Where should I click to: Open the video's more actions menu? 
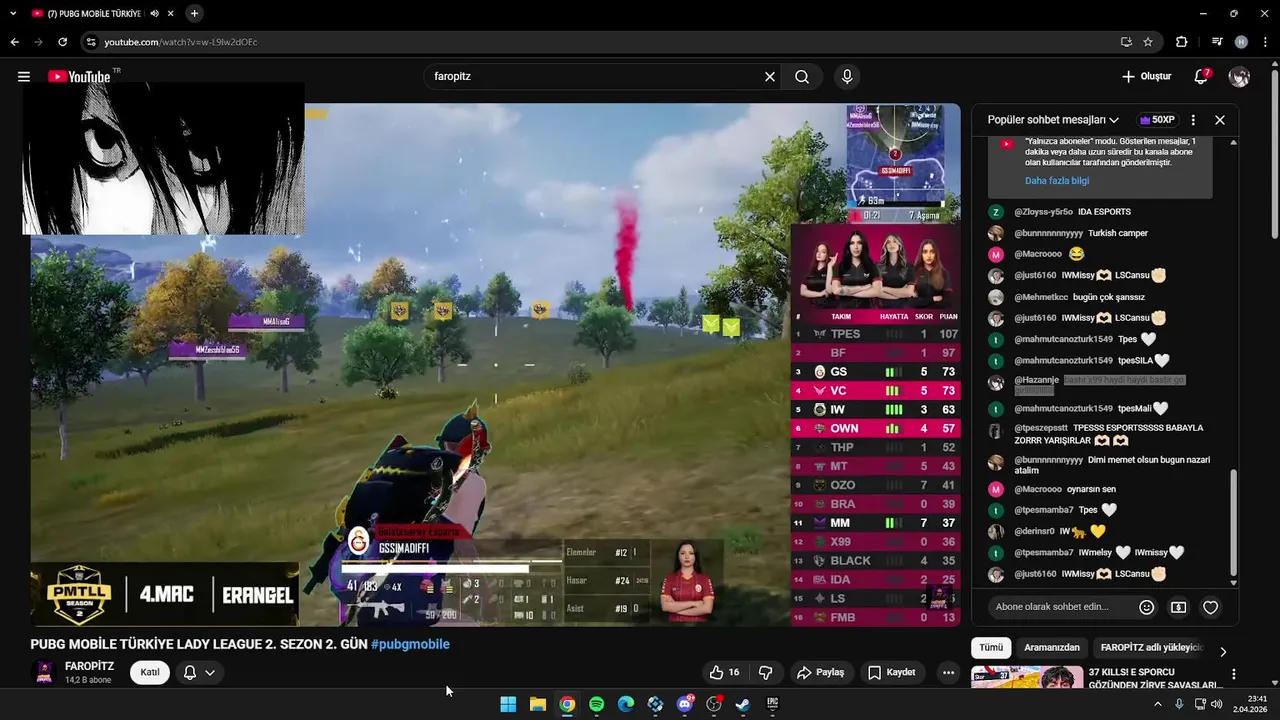[x=948, y=672]
